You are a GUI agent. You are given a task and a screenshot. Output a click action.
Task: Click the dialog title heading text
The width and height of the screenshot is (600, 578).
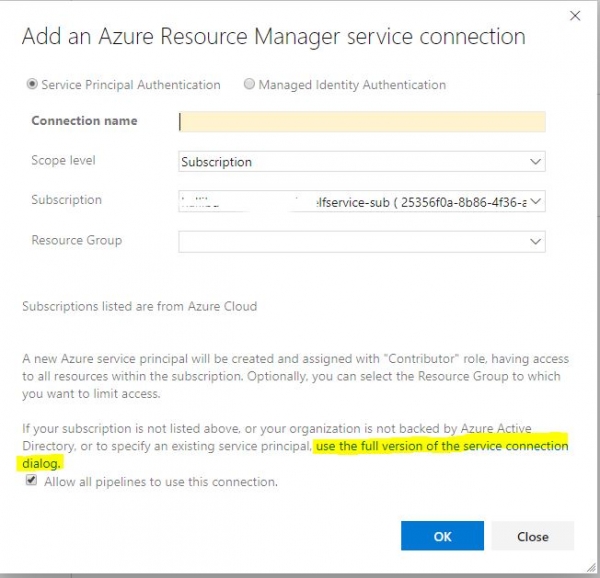click(273, 37)
